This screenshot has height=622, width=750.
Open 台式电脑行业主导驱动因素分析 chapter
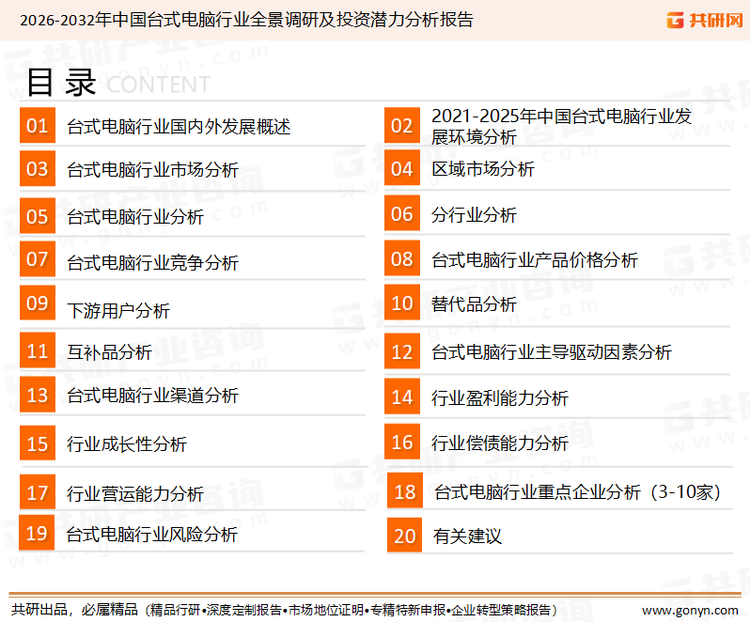tap(551, 352)
